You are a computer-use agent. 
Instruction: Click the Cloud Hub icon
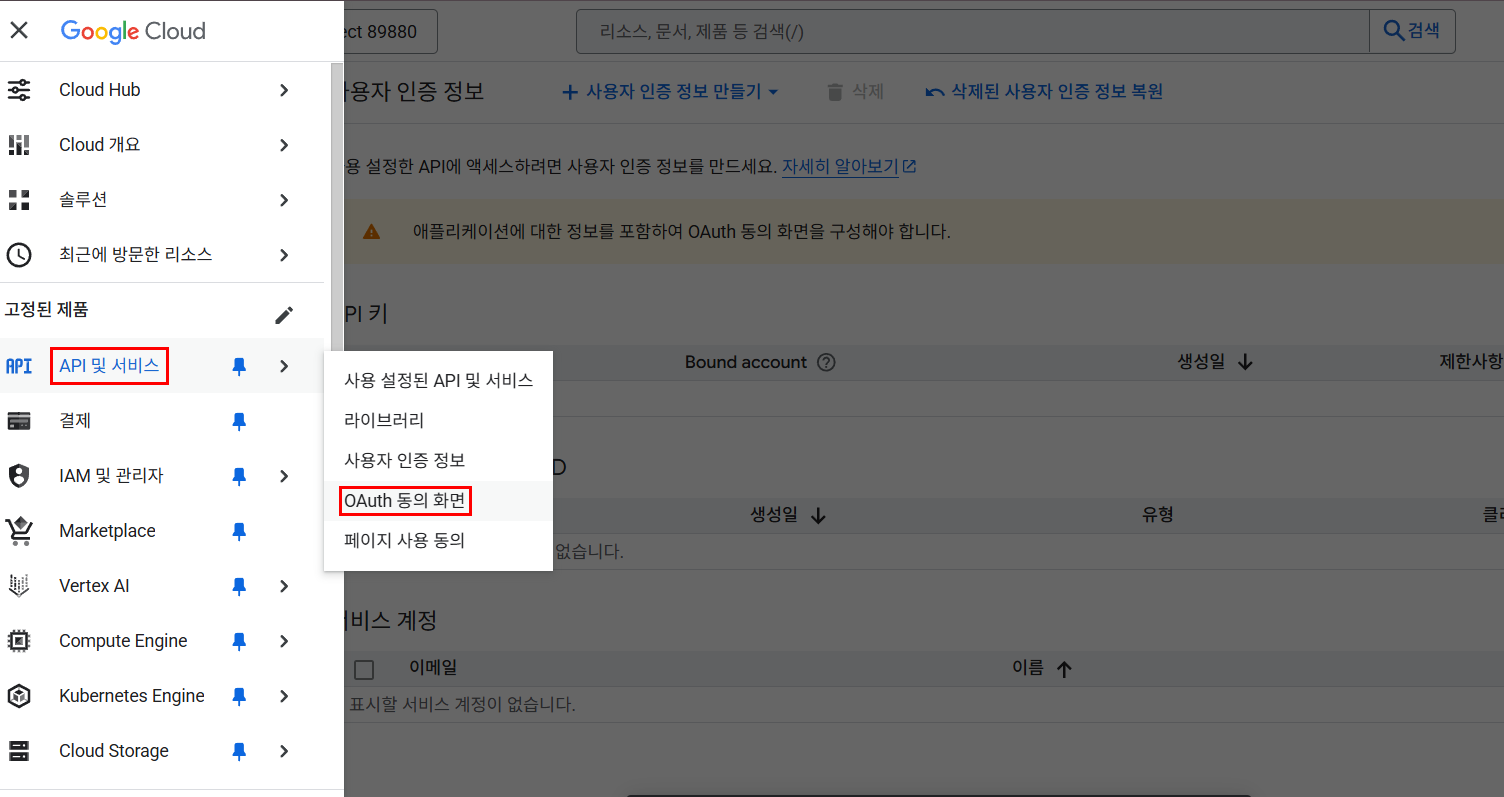tap(19, 90)
